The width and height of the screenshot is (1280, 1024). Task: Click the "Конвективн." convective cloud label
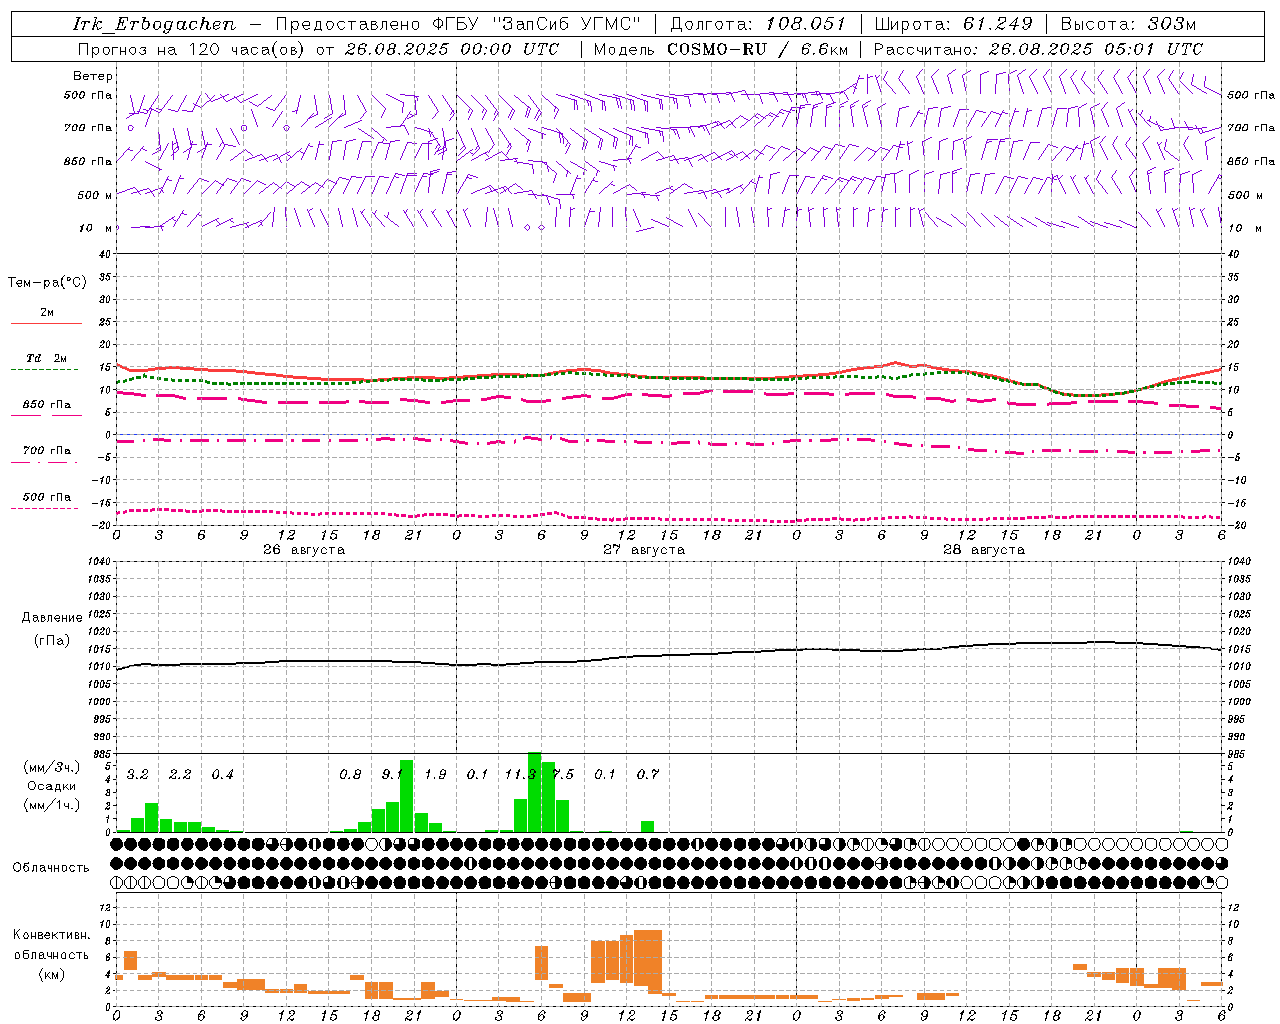pos(52,935)
